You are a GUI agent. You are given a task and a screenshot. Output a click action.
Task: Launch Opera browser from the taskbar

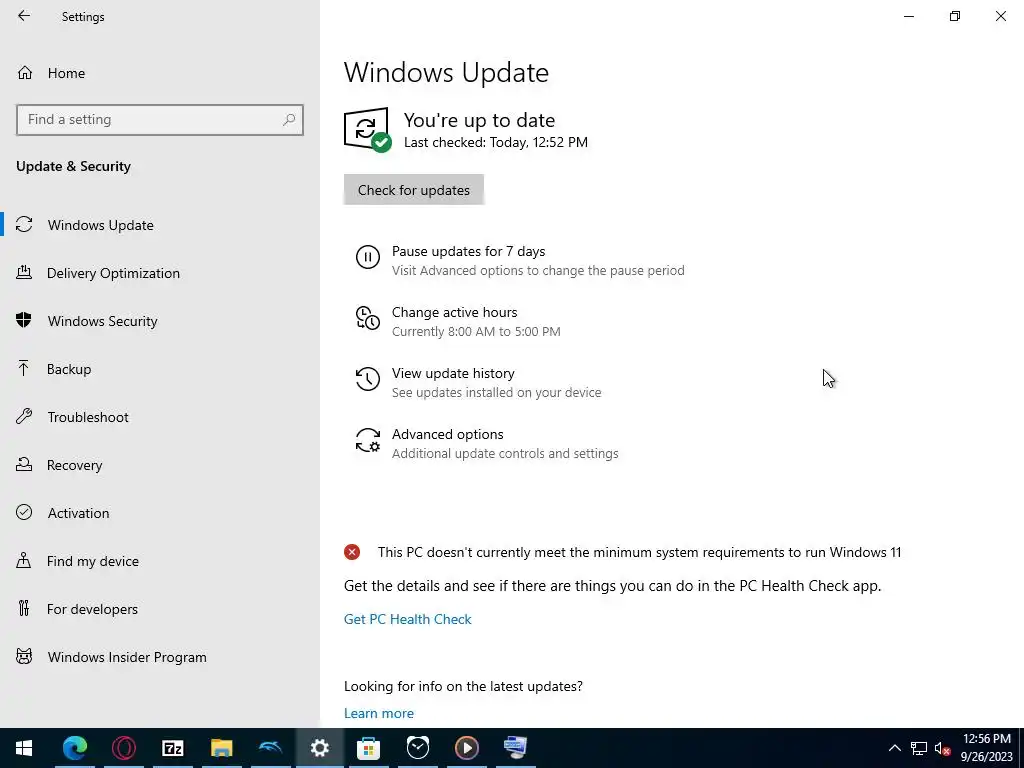click(123, 748)
